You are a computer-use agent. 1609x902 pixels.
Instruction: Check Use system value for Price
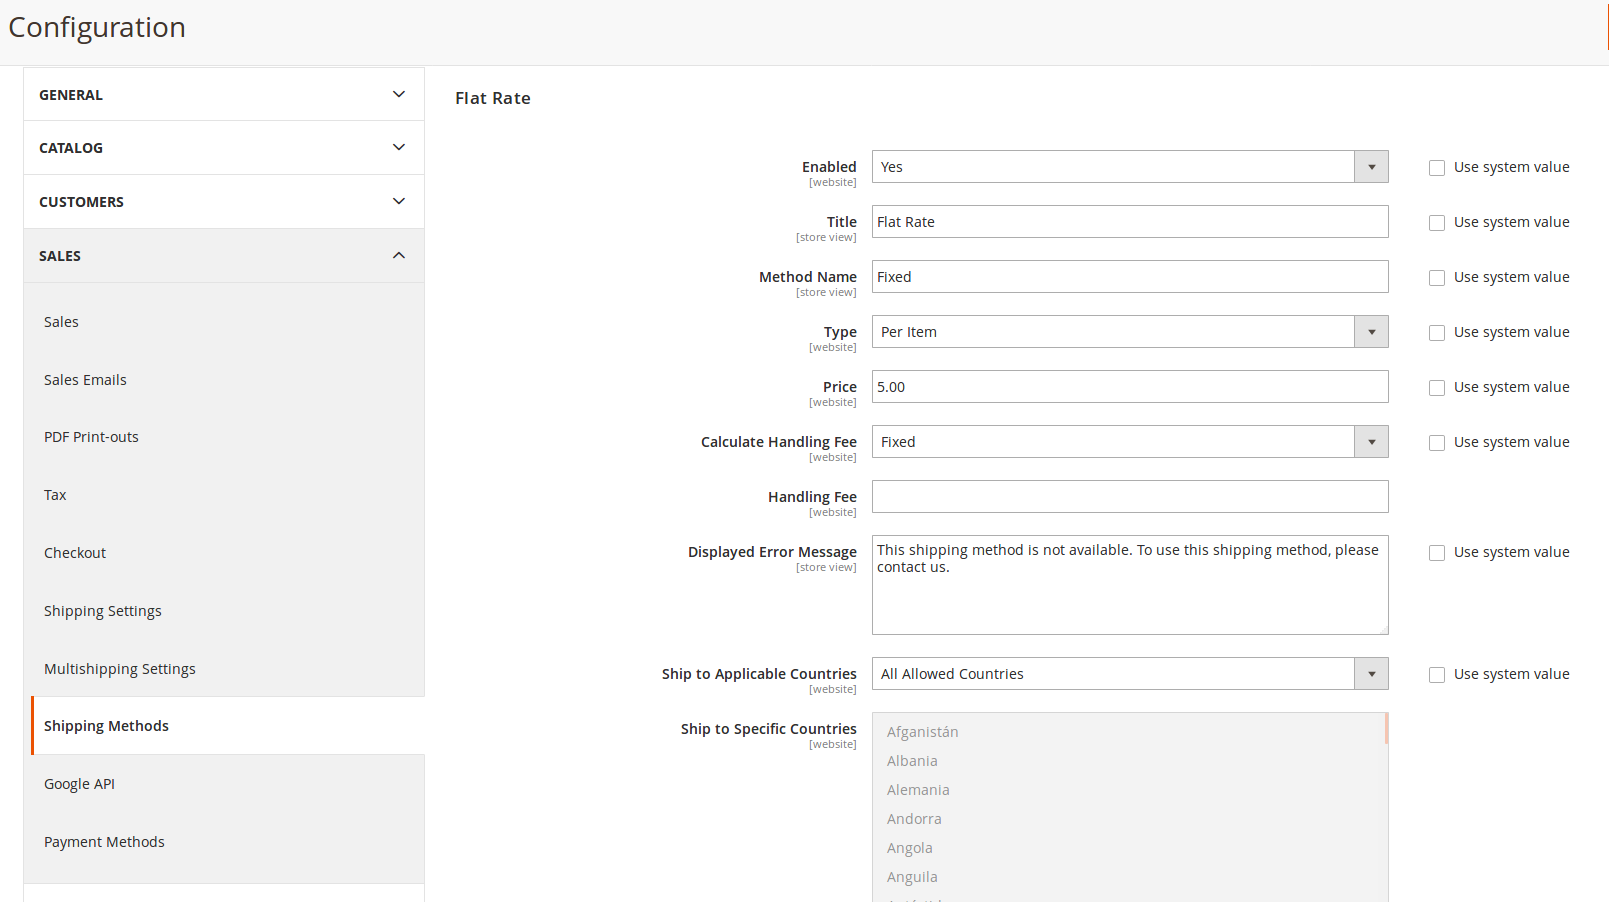(x=1437, y=388)
